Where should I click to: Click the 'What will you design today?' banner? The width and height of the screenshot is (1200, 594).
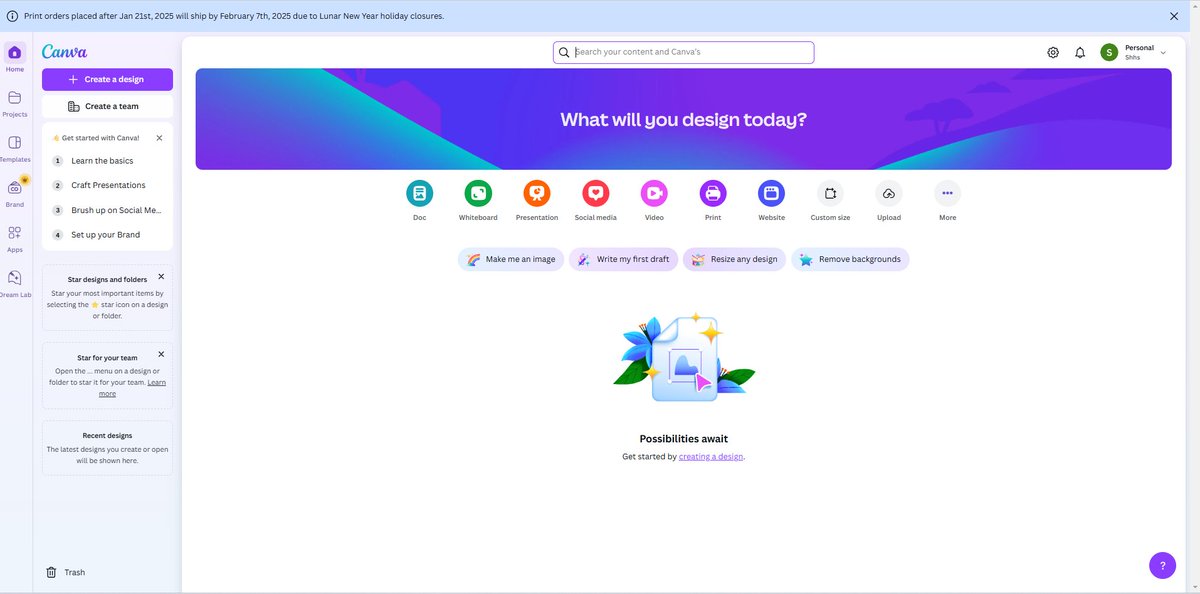pyautogui.click(x=683, y=119)
